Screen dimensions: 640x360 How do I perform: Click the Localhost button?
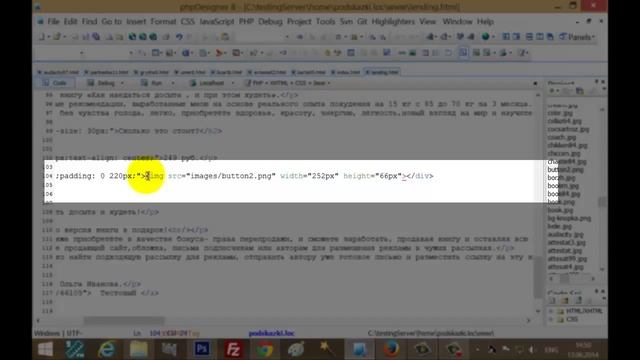pyautogui.click(x=208, y=83)
